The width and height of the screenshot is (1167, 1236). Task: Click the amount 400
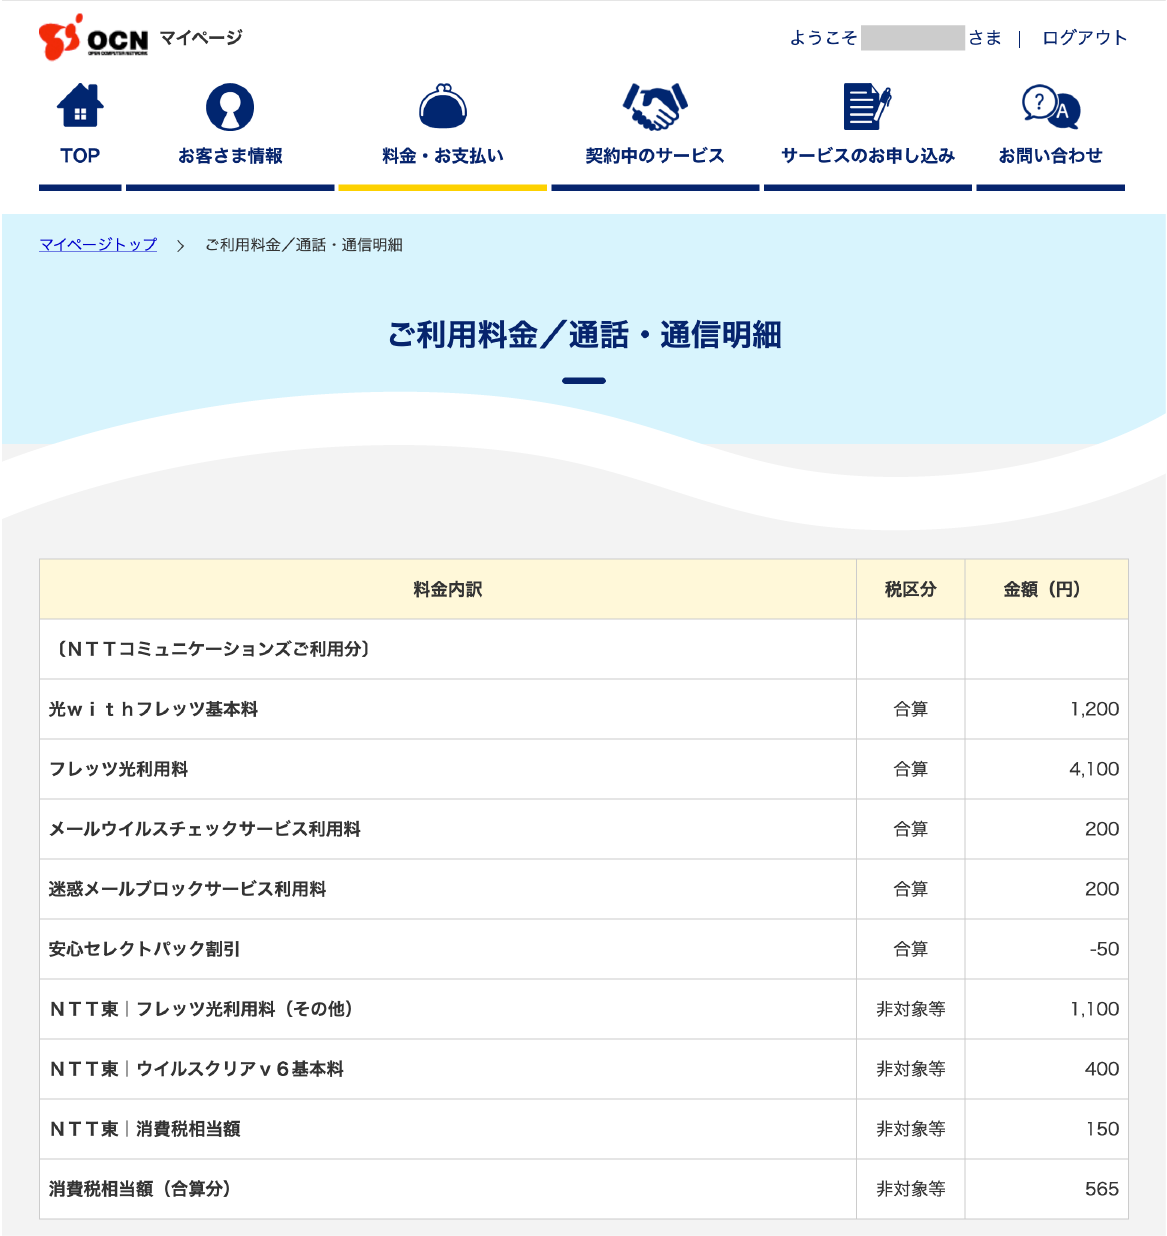pos(1102,1069)
